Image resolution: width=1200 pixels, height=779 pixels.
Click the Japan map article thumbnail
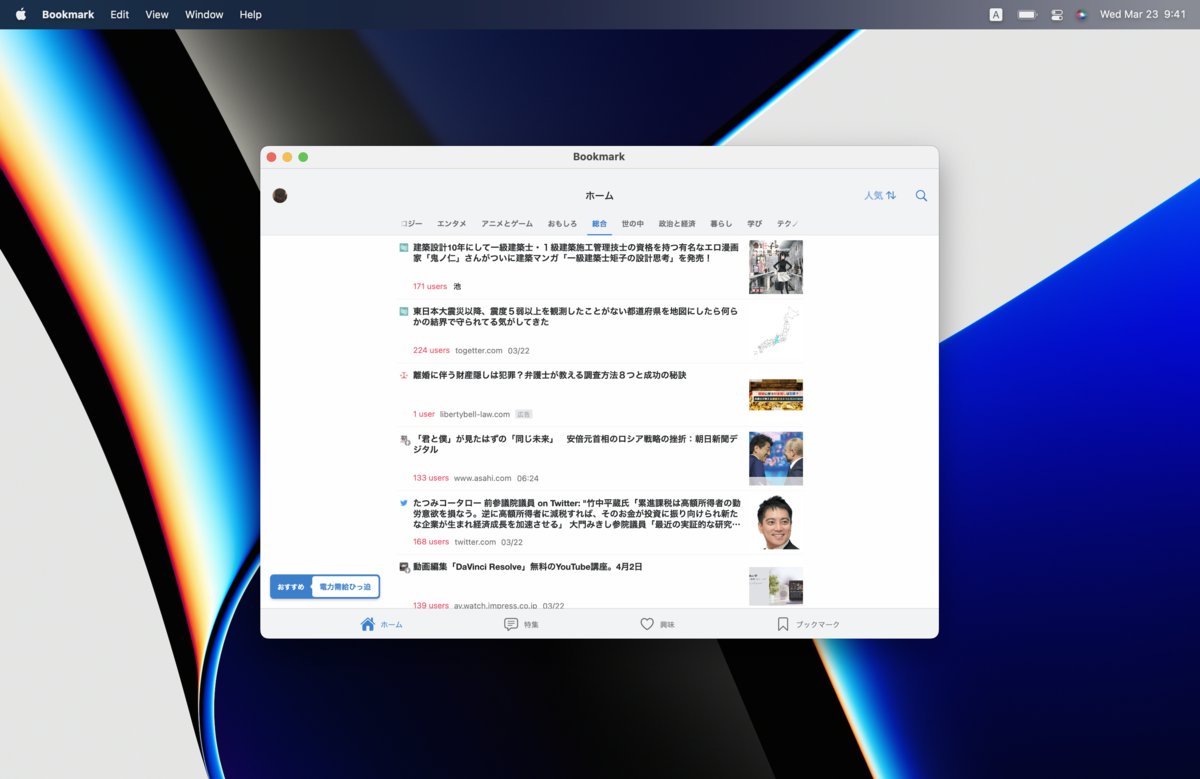775,331
